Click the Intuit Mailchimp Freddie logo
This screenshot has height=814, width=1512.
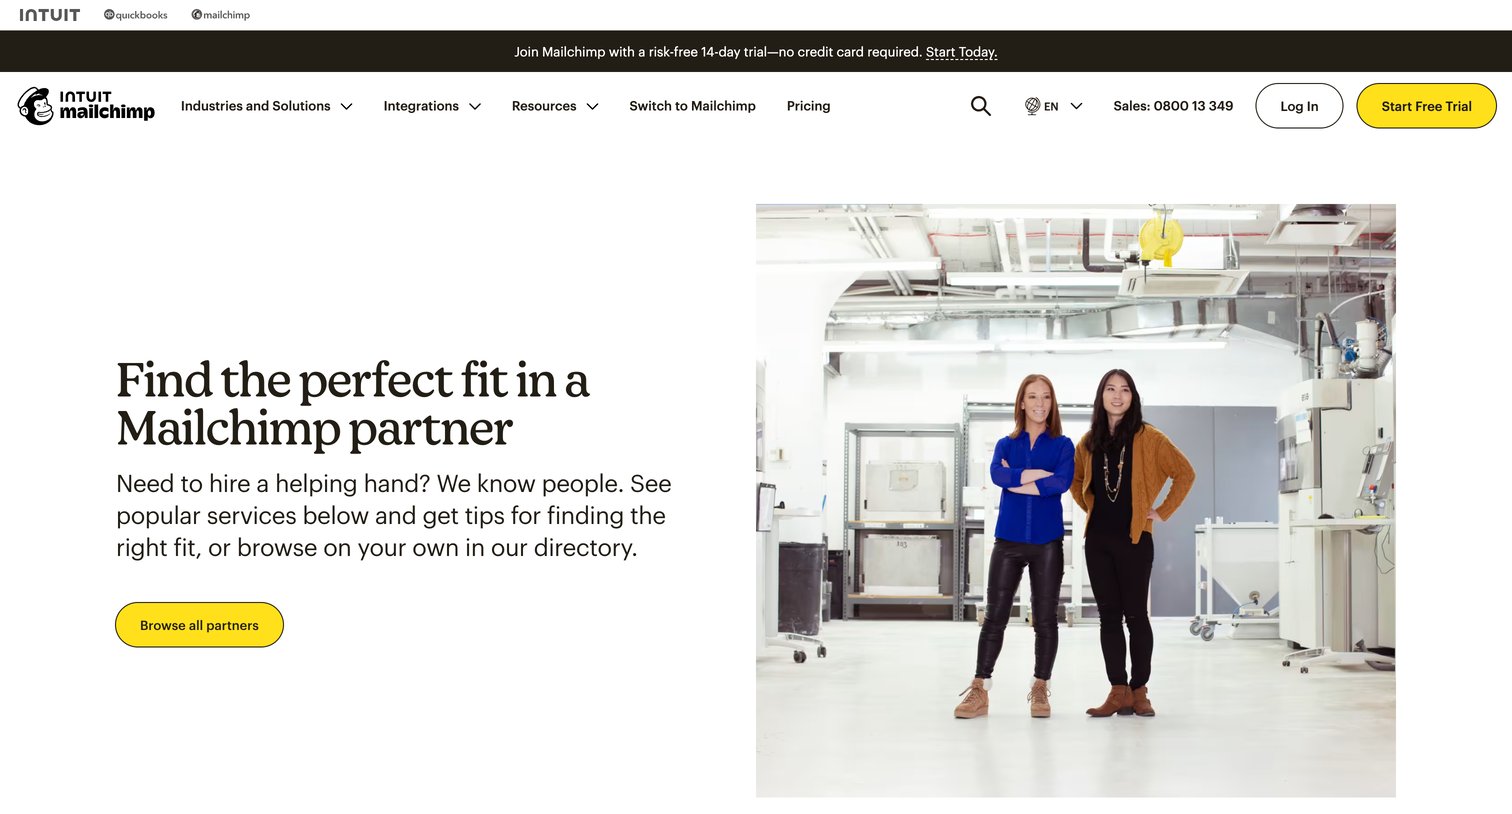pyautogui.click(x=86, y=106)
